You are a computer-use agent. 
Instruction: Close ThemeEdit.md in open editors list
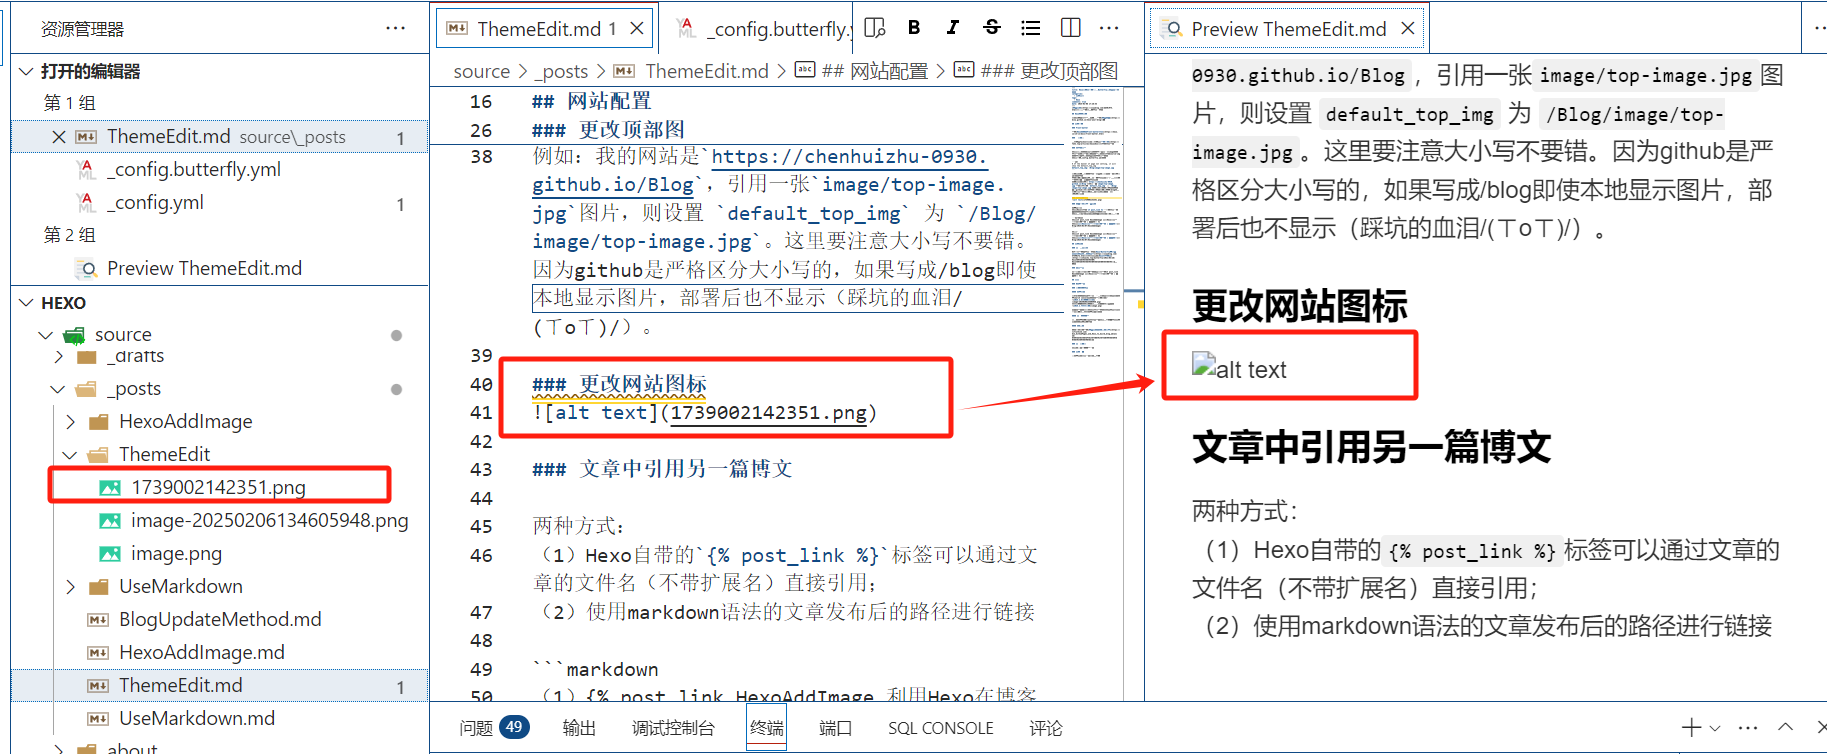[x=59, y=137]
